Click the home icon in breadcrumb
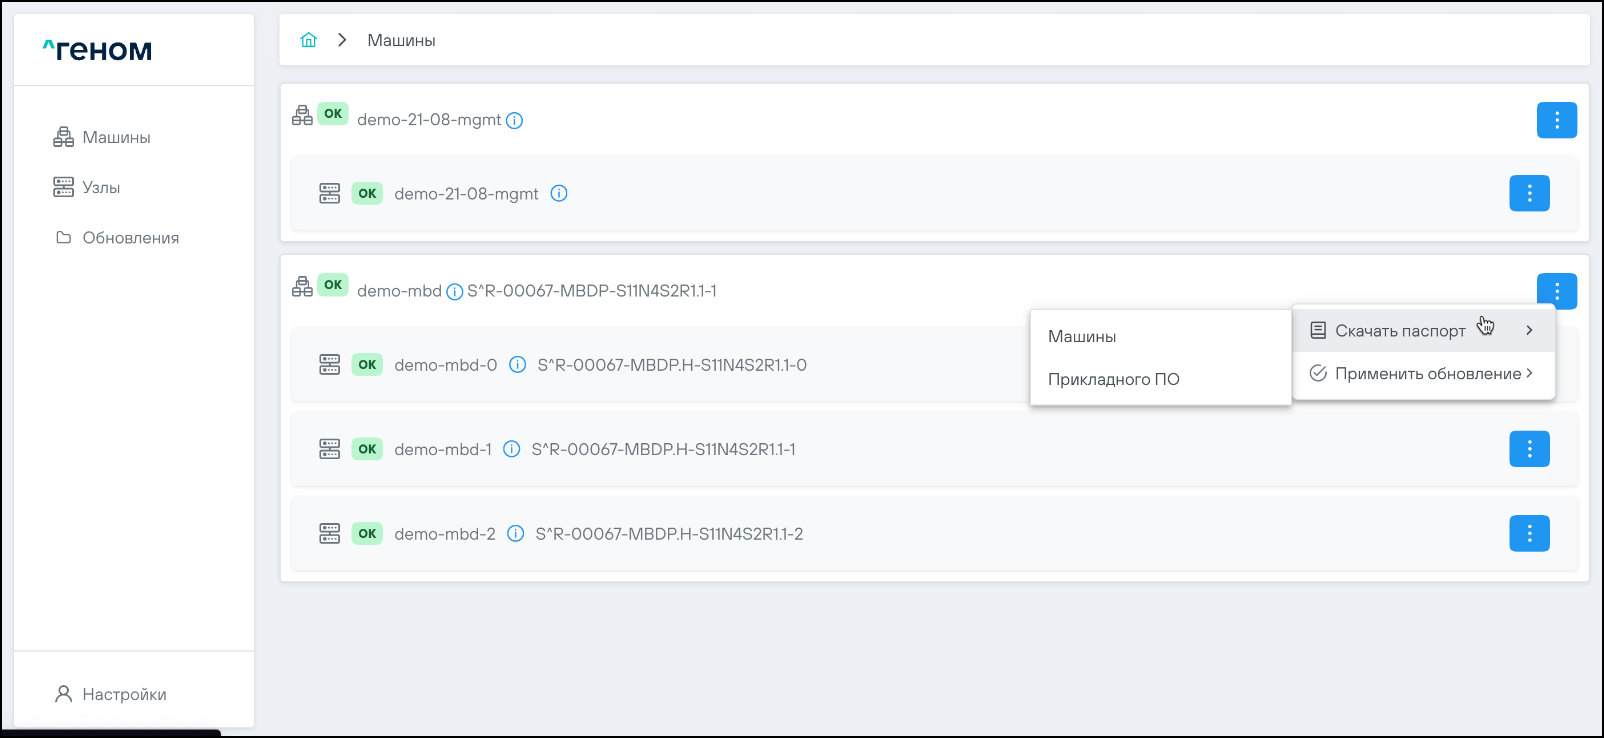Viewport: 1604px width, 738px height. 308,40
